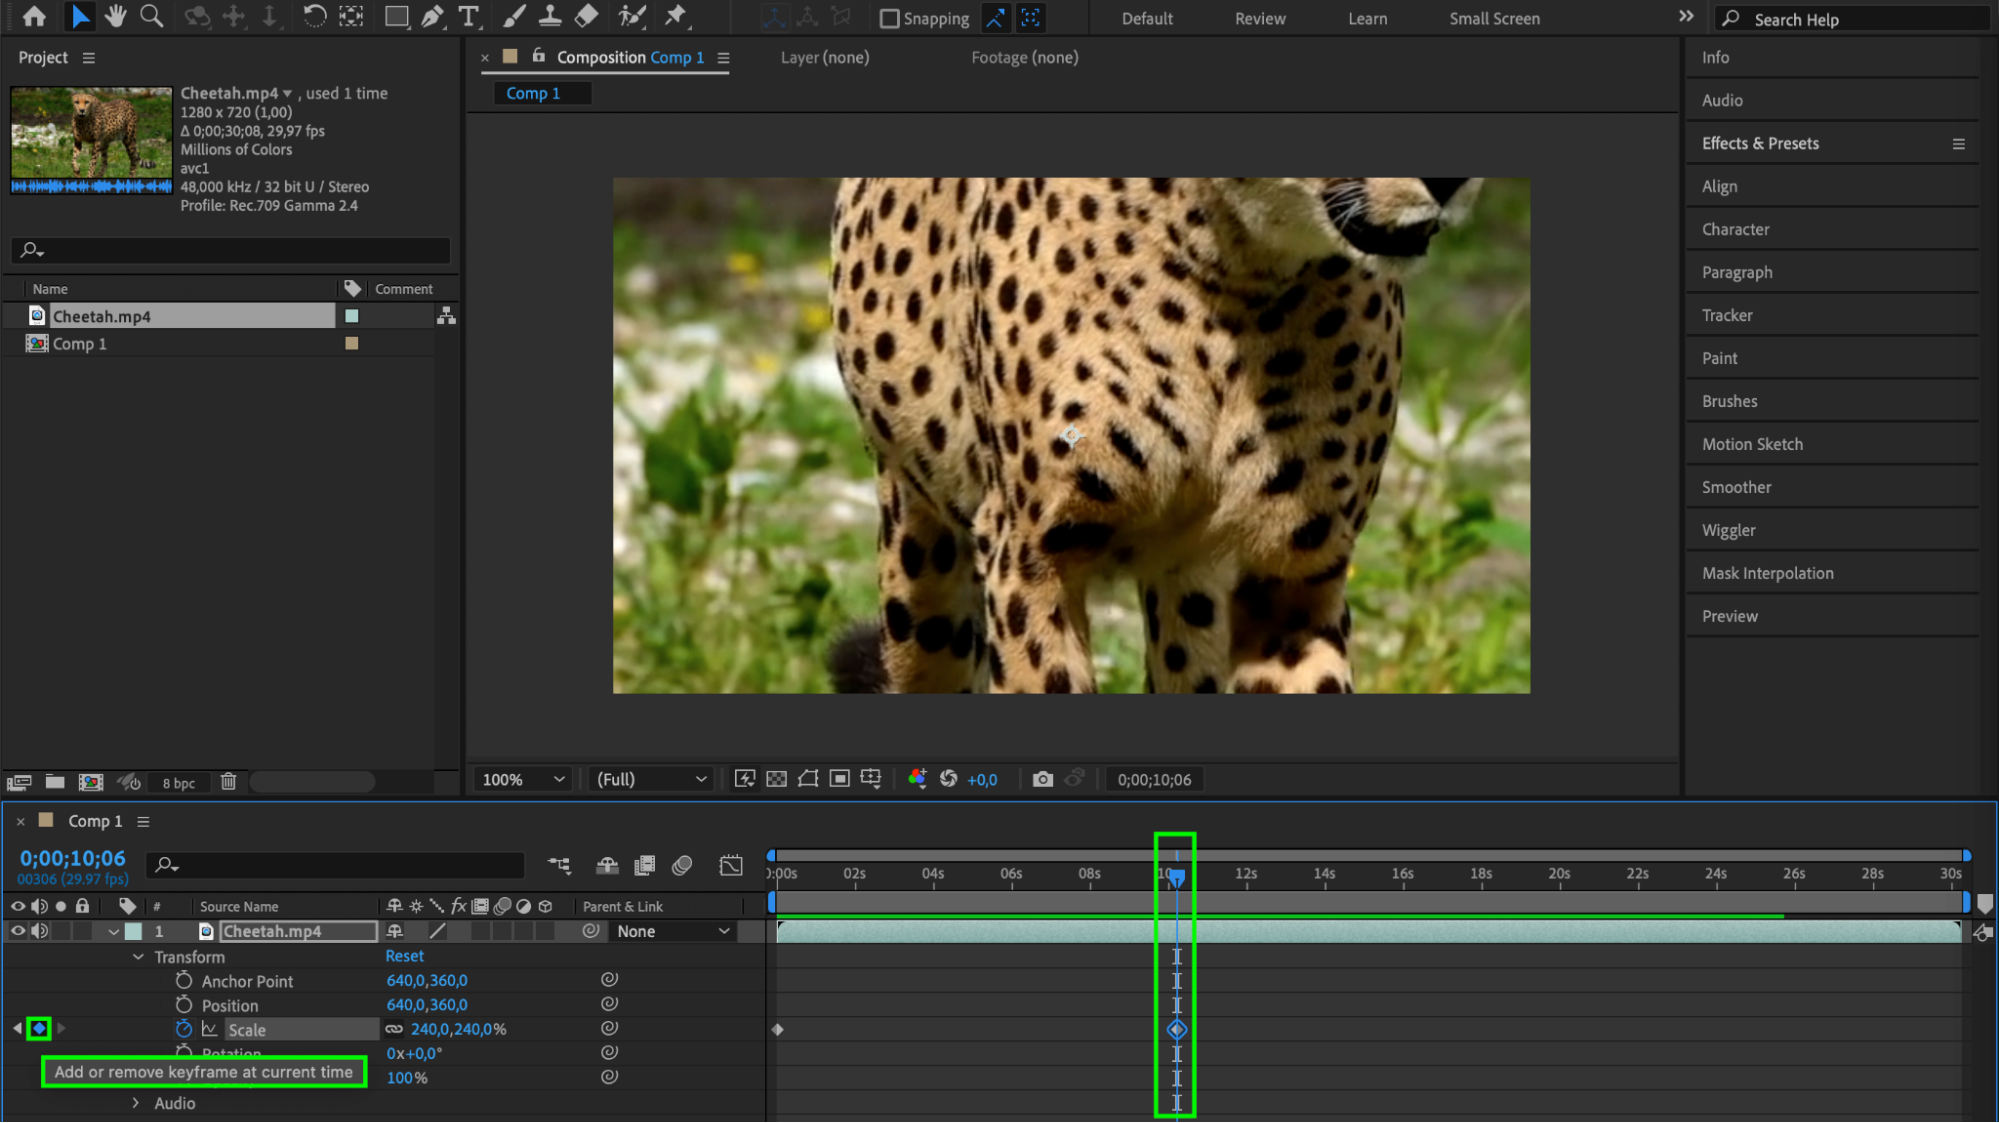This screenshot has width=1999, height=1123.
Task: Click Scale stopwatch icon
Action: click(184, 1029)
